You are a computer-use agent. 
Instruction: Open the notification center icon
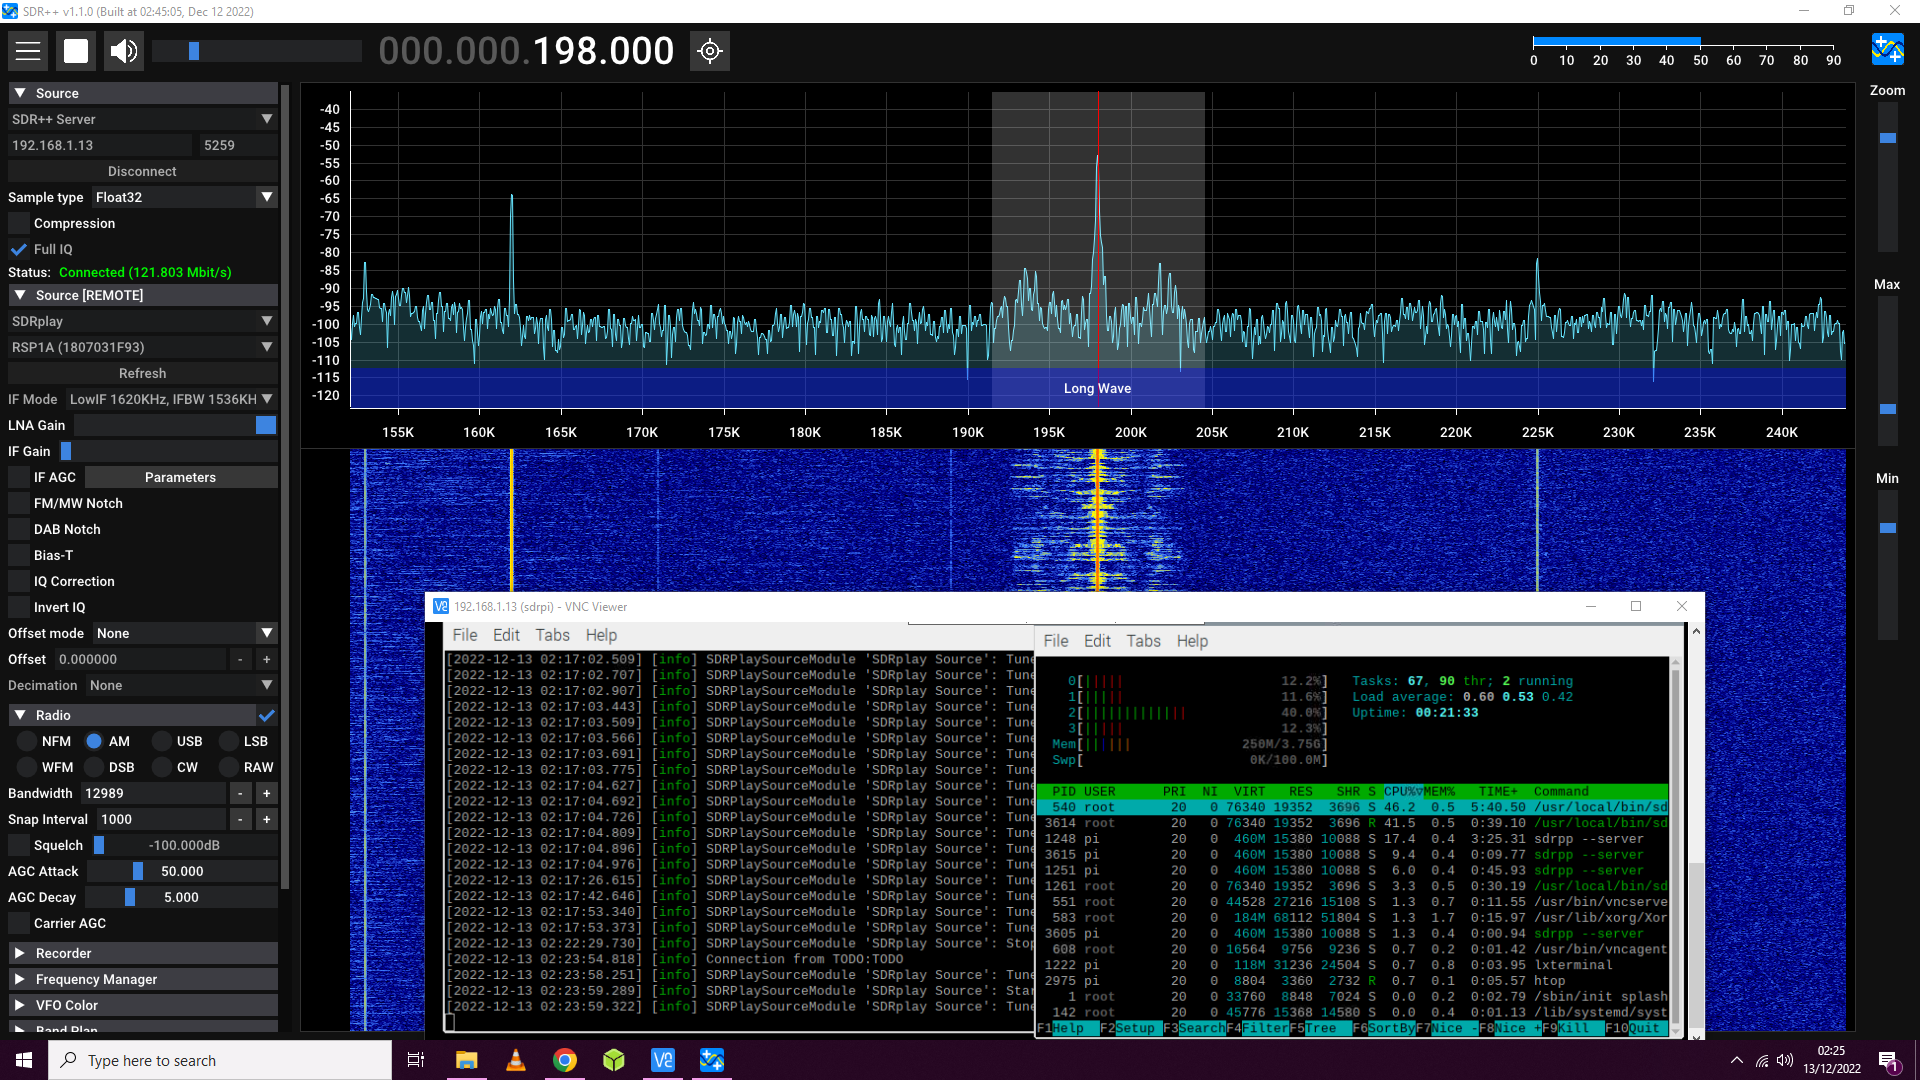[1888, 1061]
